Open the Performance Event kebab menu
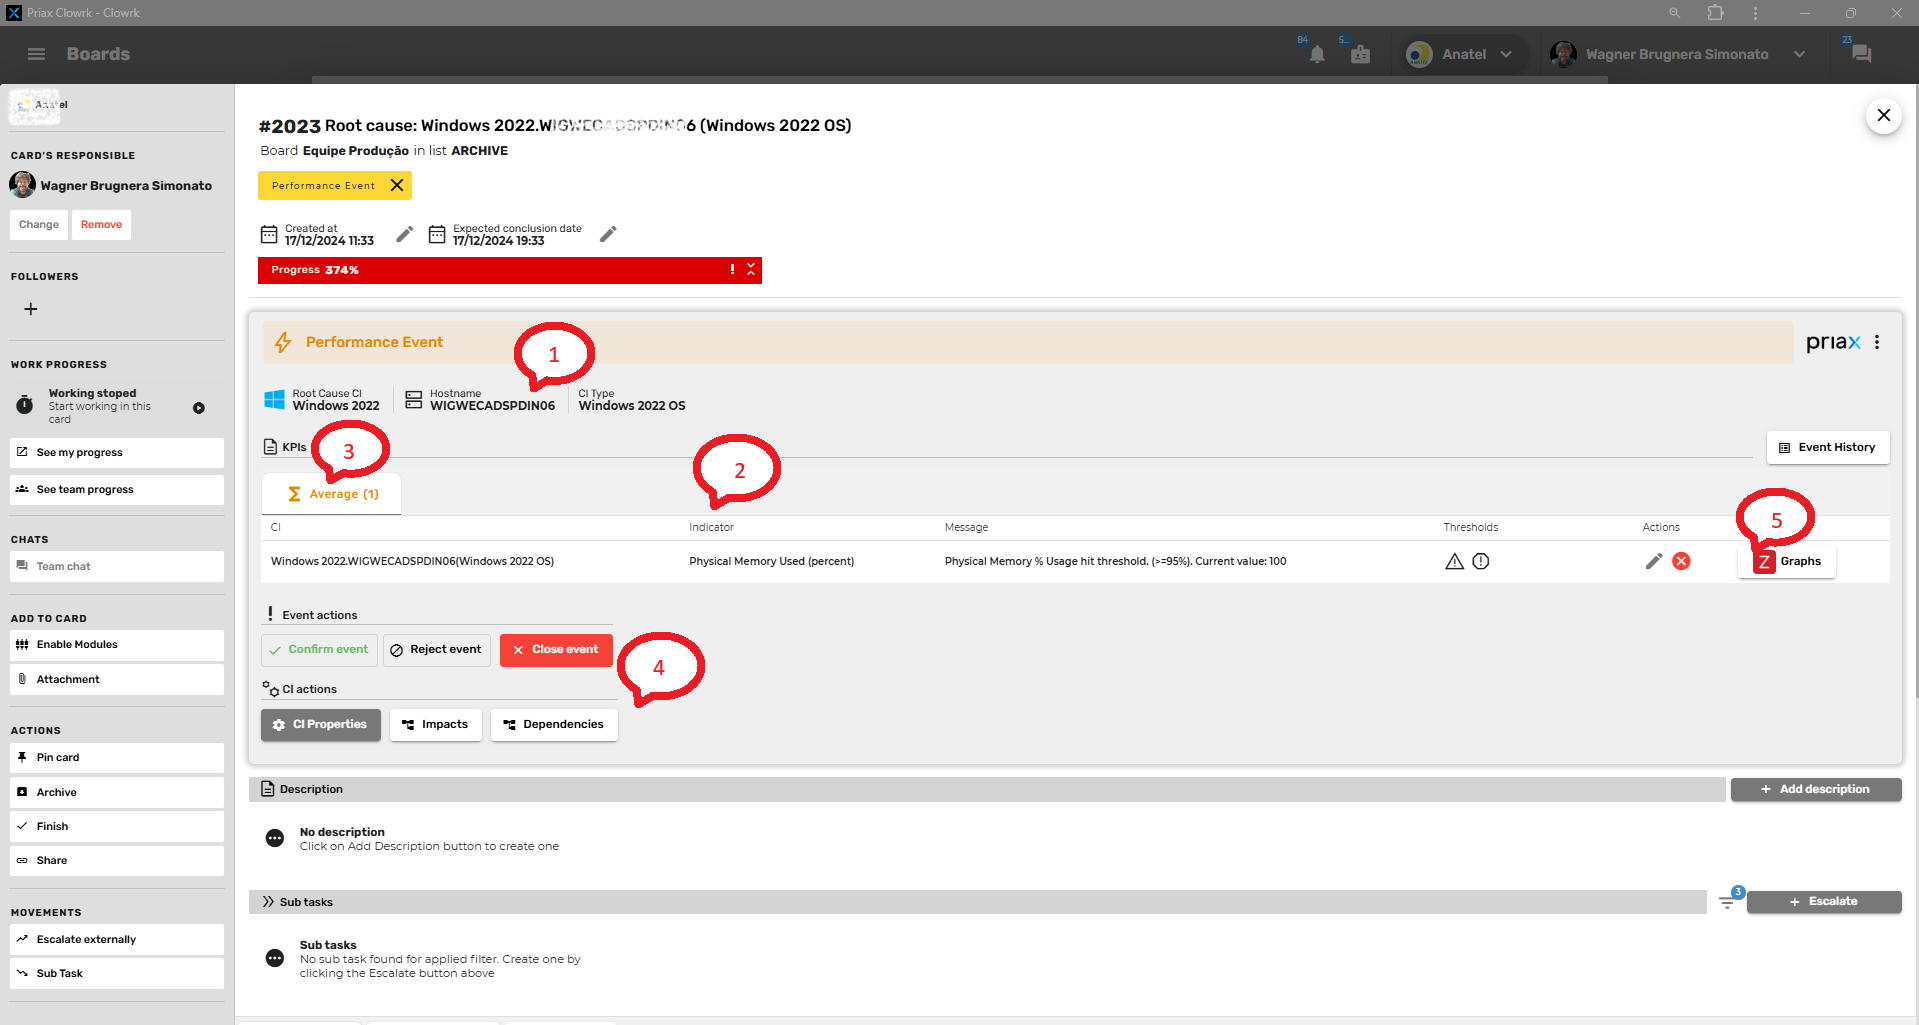The width and height of the screenshot is (1919, 1025). pyautogui.click(x=1877, y=342)
